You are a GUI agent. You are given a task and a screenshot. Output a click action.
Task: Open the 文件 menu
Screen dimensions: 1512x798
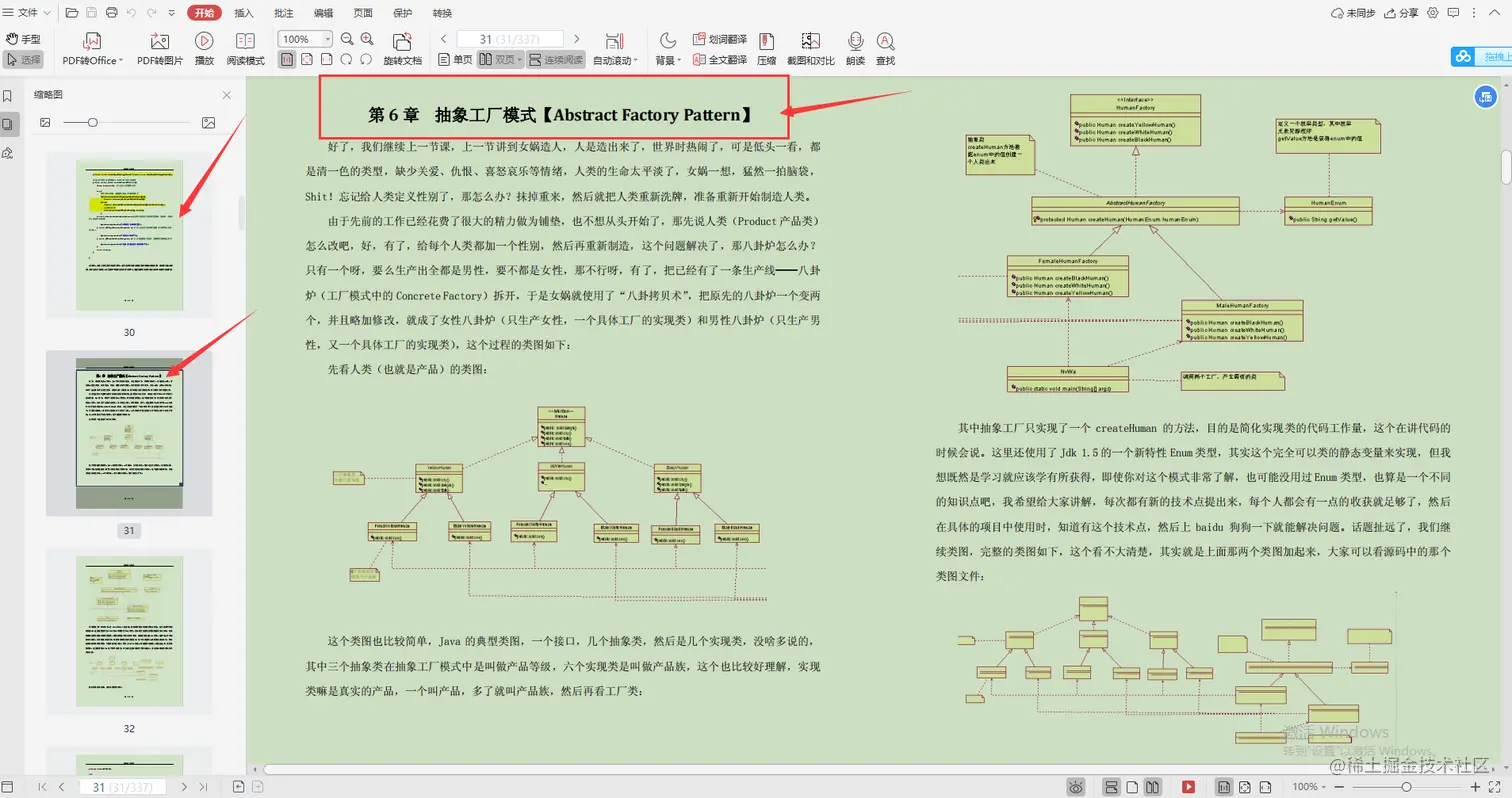coord(27,13)
